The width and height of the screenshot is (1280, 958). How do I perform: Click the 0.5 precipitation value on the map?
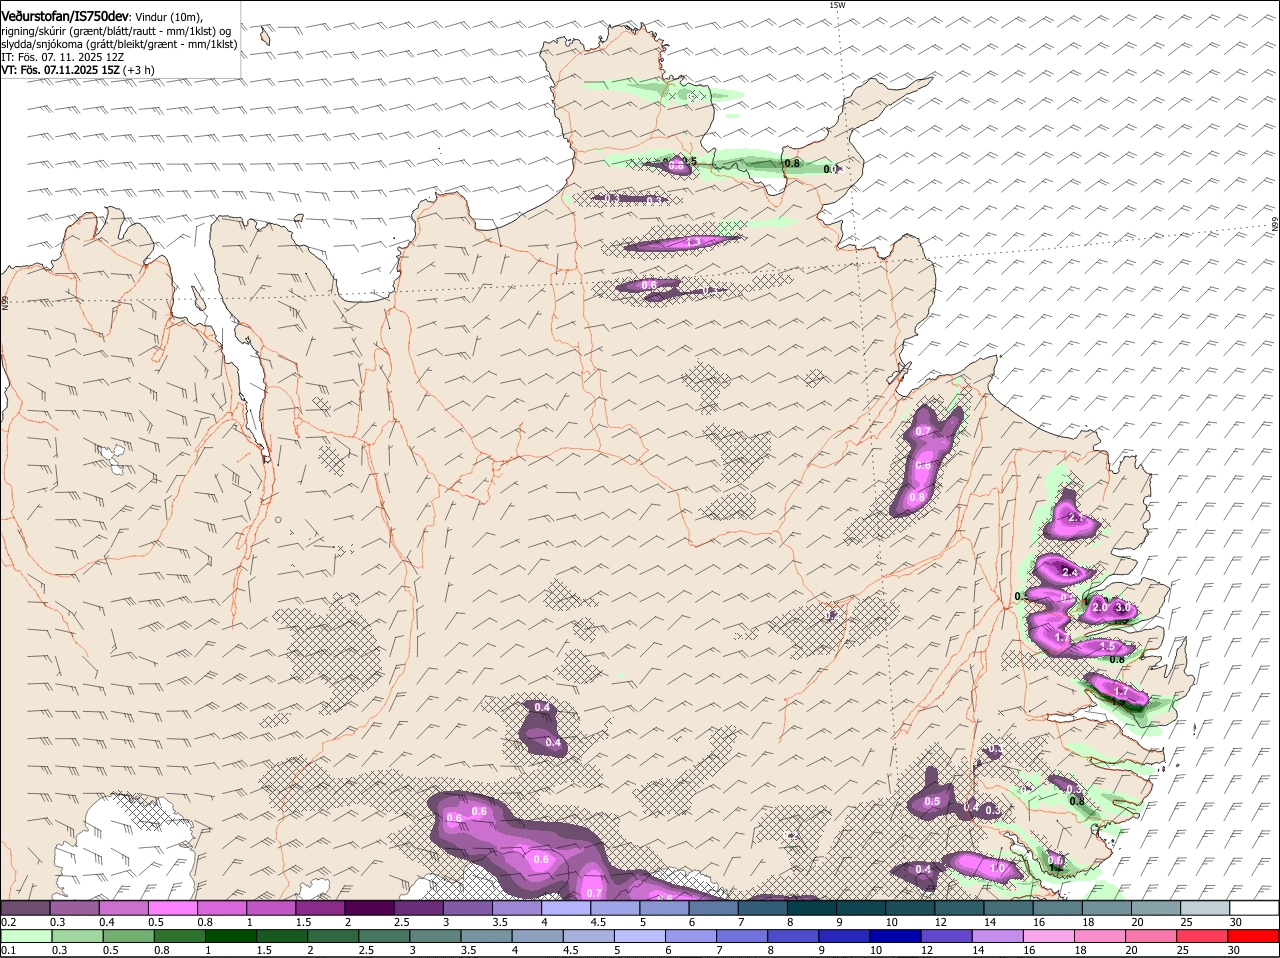click(932, 801)
